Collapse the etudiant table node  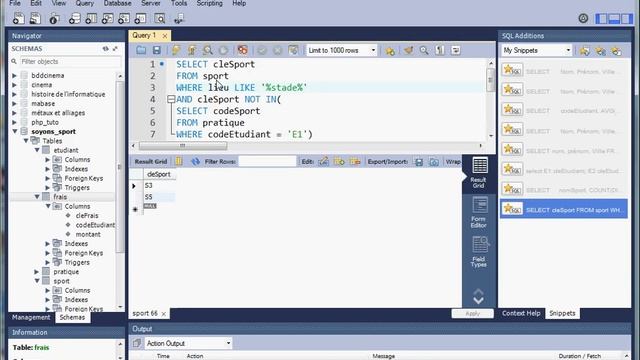[37, 150]
